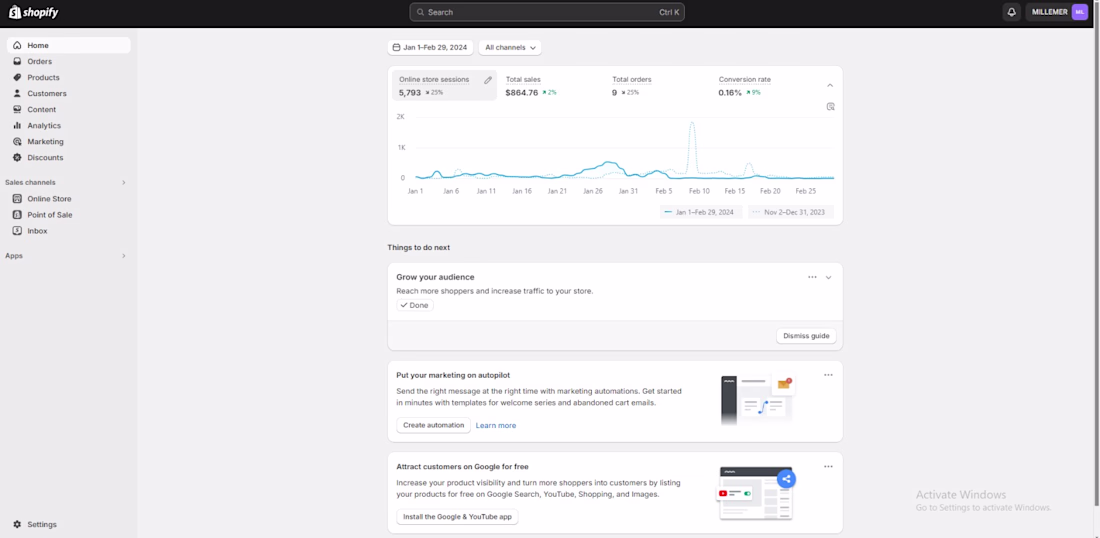The image size is (1100, 538).
Task: Open Customers in the sidebar
Action: click(46, 93)
